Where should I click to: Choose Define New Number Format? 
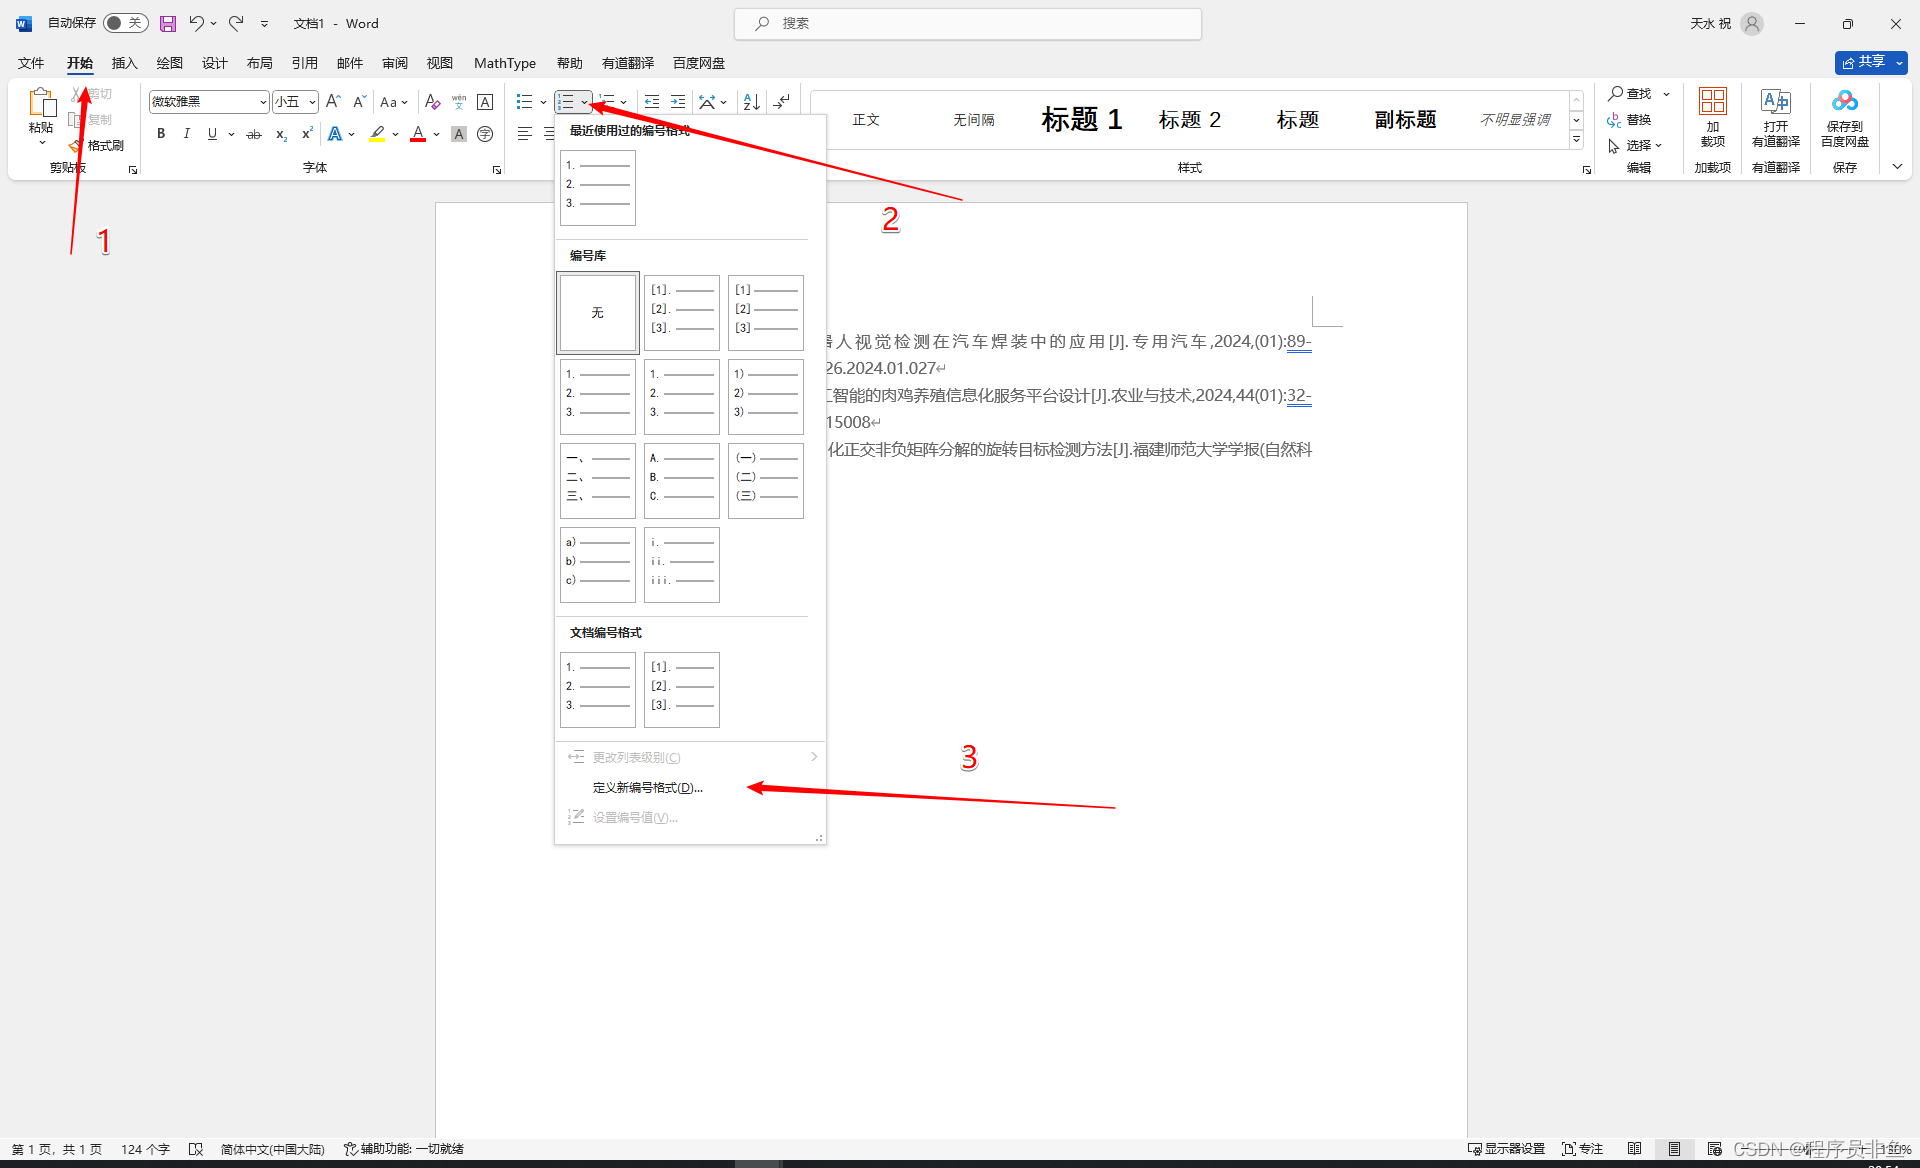647,788
